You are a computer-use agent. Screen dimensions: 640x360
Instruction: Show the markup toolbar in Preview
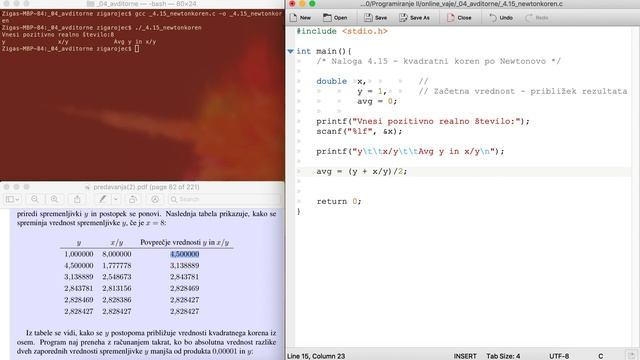tap(155, 199)
